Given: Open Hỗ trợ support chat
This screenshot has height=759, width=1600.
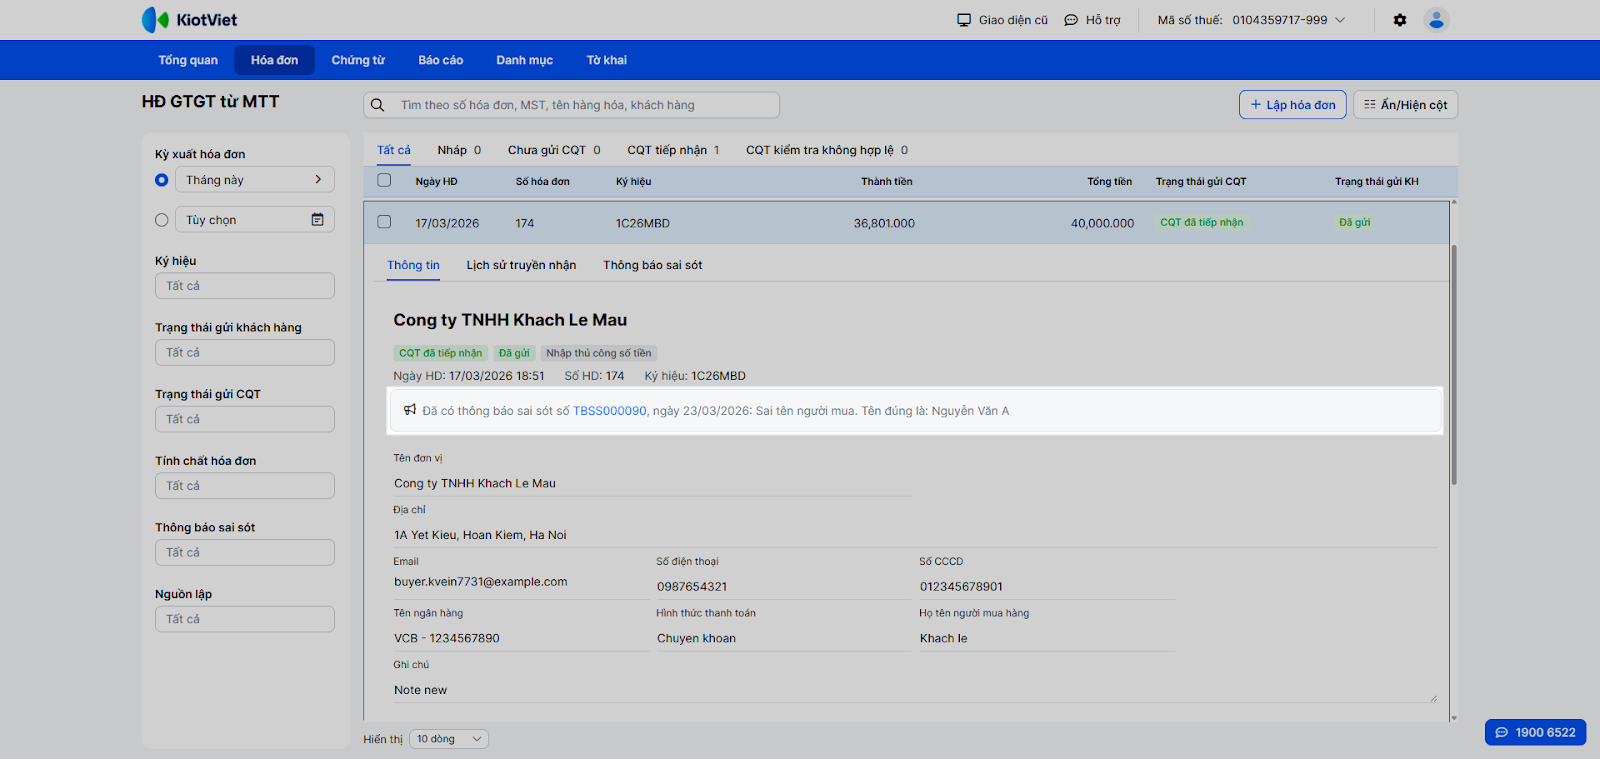Looking at the screenshot, I should [x=1092, y=20].
